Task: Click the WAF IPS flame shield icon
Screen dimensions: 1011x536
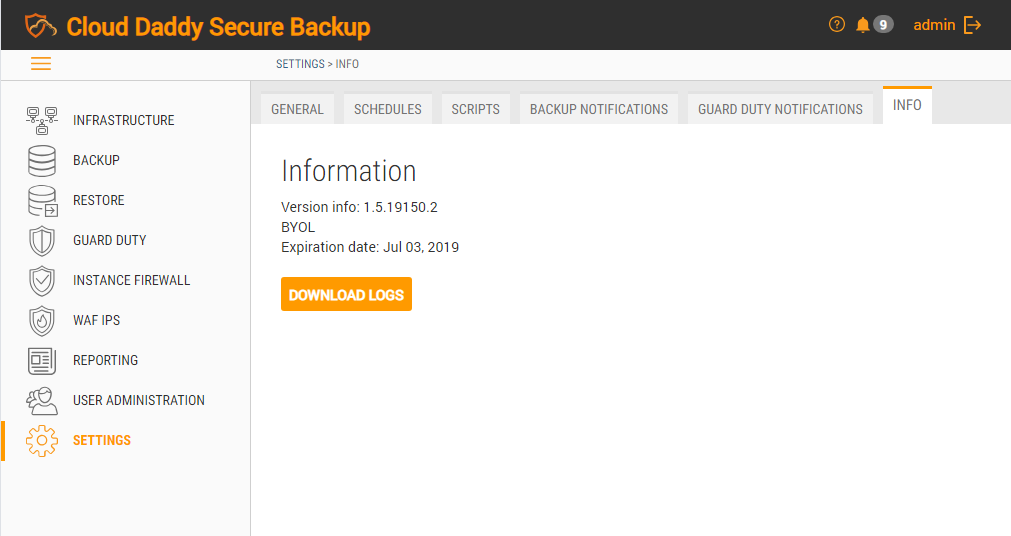Action: point(42,321)
